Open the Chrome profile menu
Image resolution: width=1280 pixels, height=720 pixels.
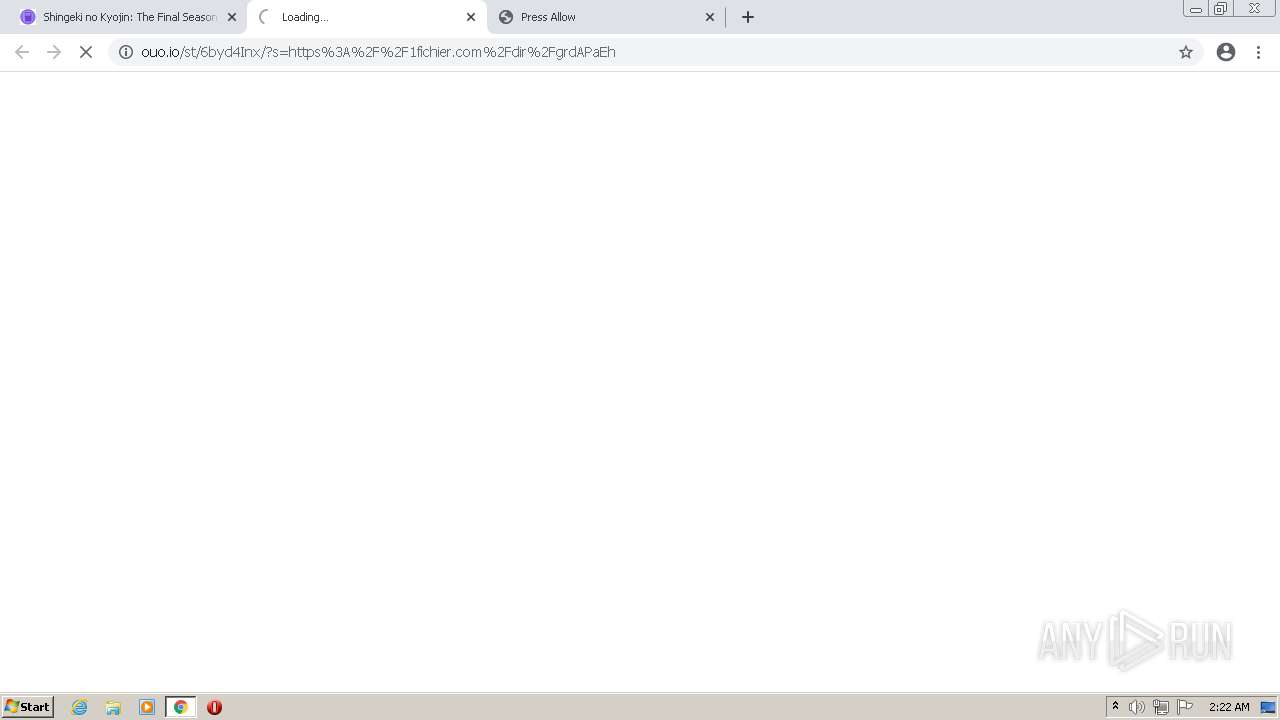point(1226,52)
